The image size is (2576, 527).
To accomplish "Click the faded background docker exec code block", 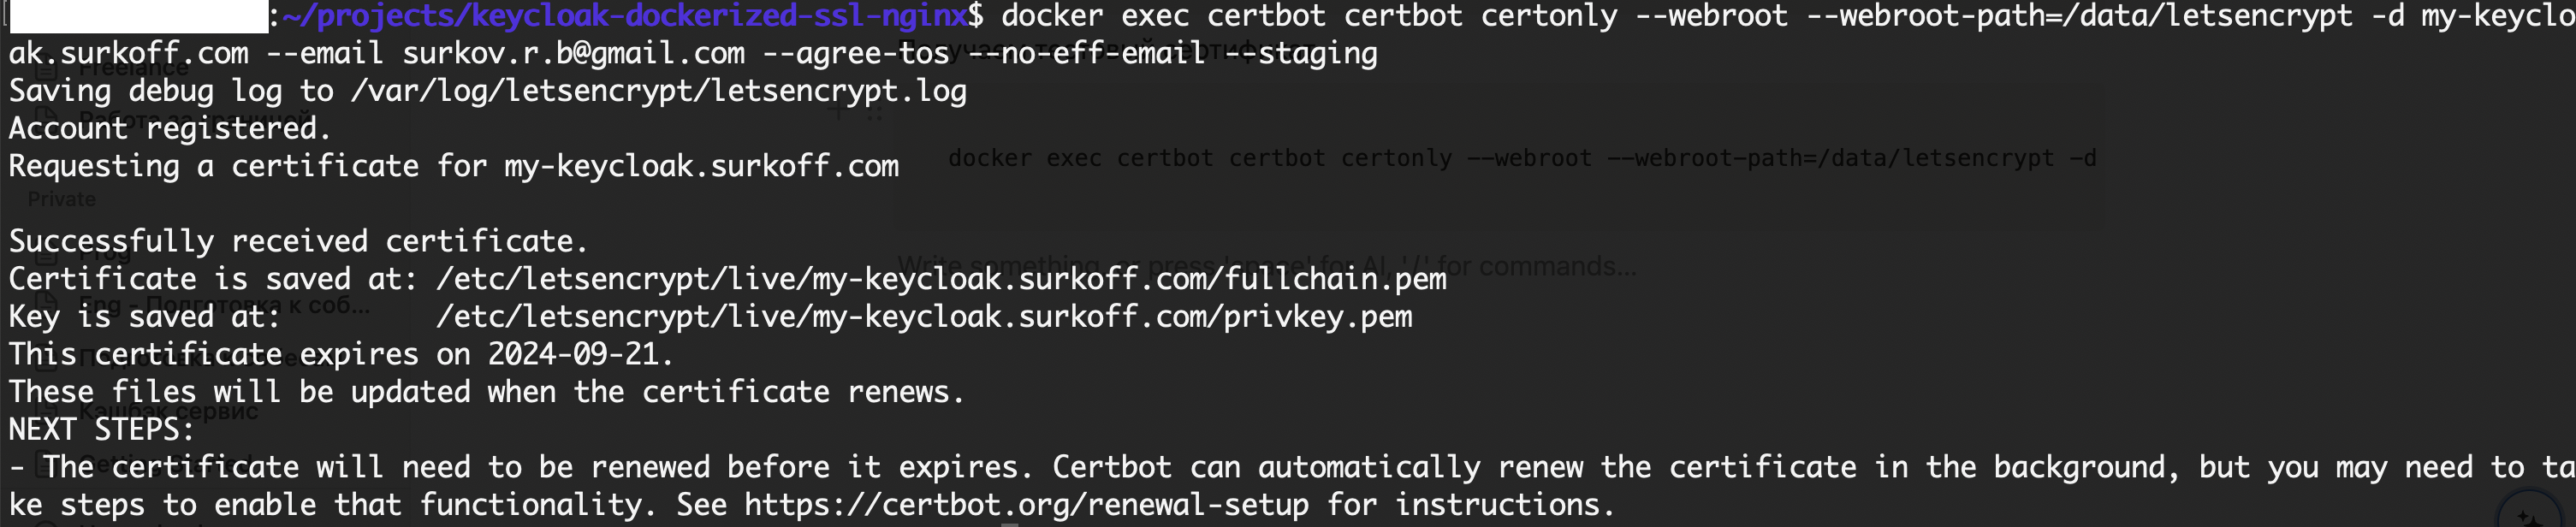I will point(1522,158).
